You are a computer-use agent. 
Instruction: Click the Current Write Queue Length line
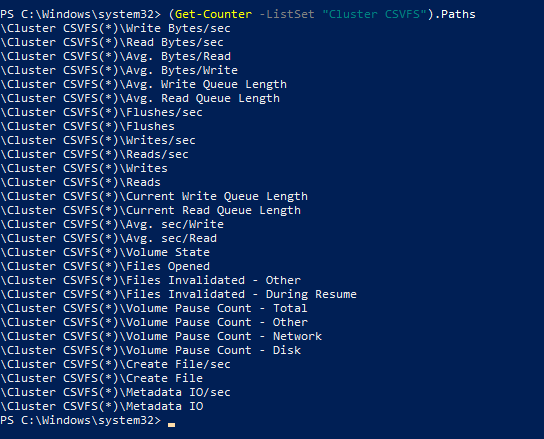point(154,196)
